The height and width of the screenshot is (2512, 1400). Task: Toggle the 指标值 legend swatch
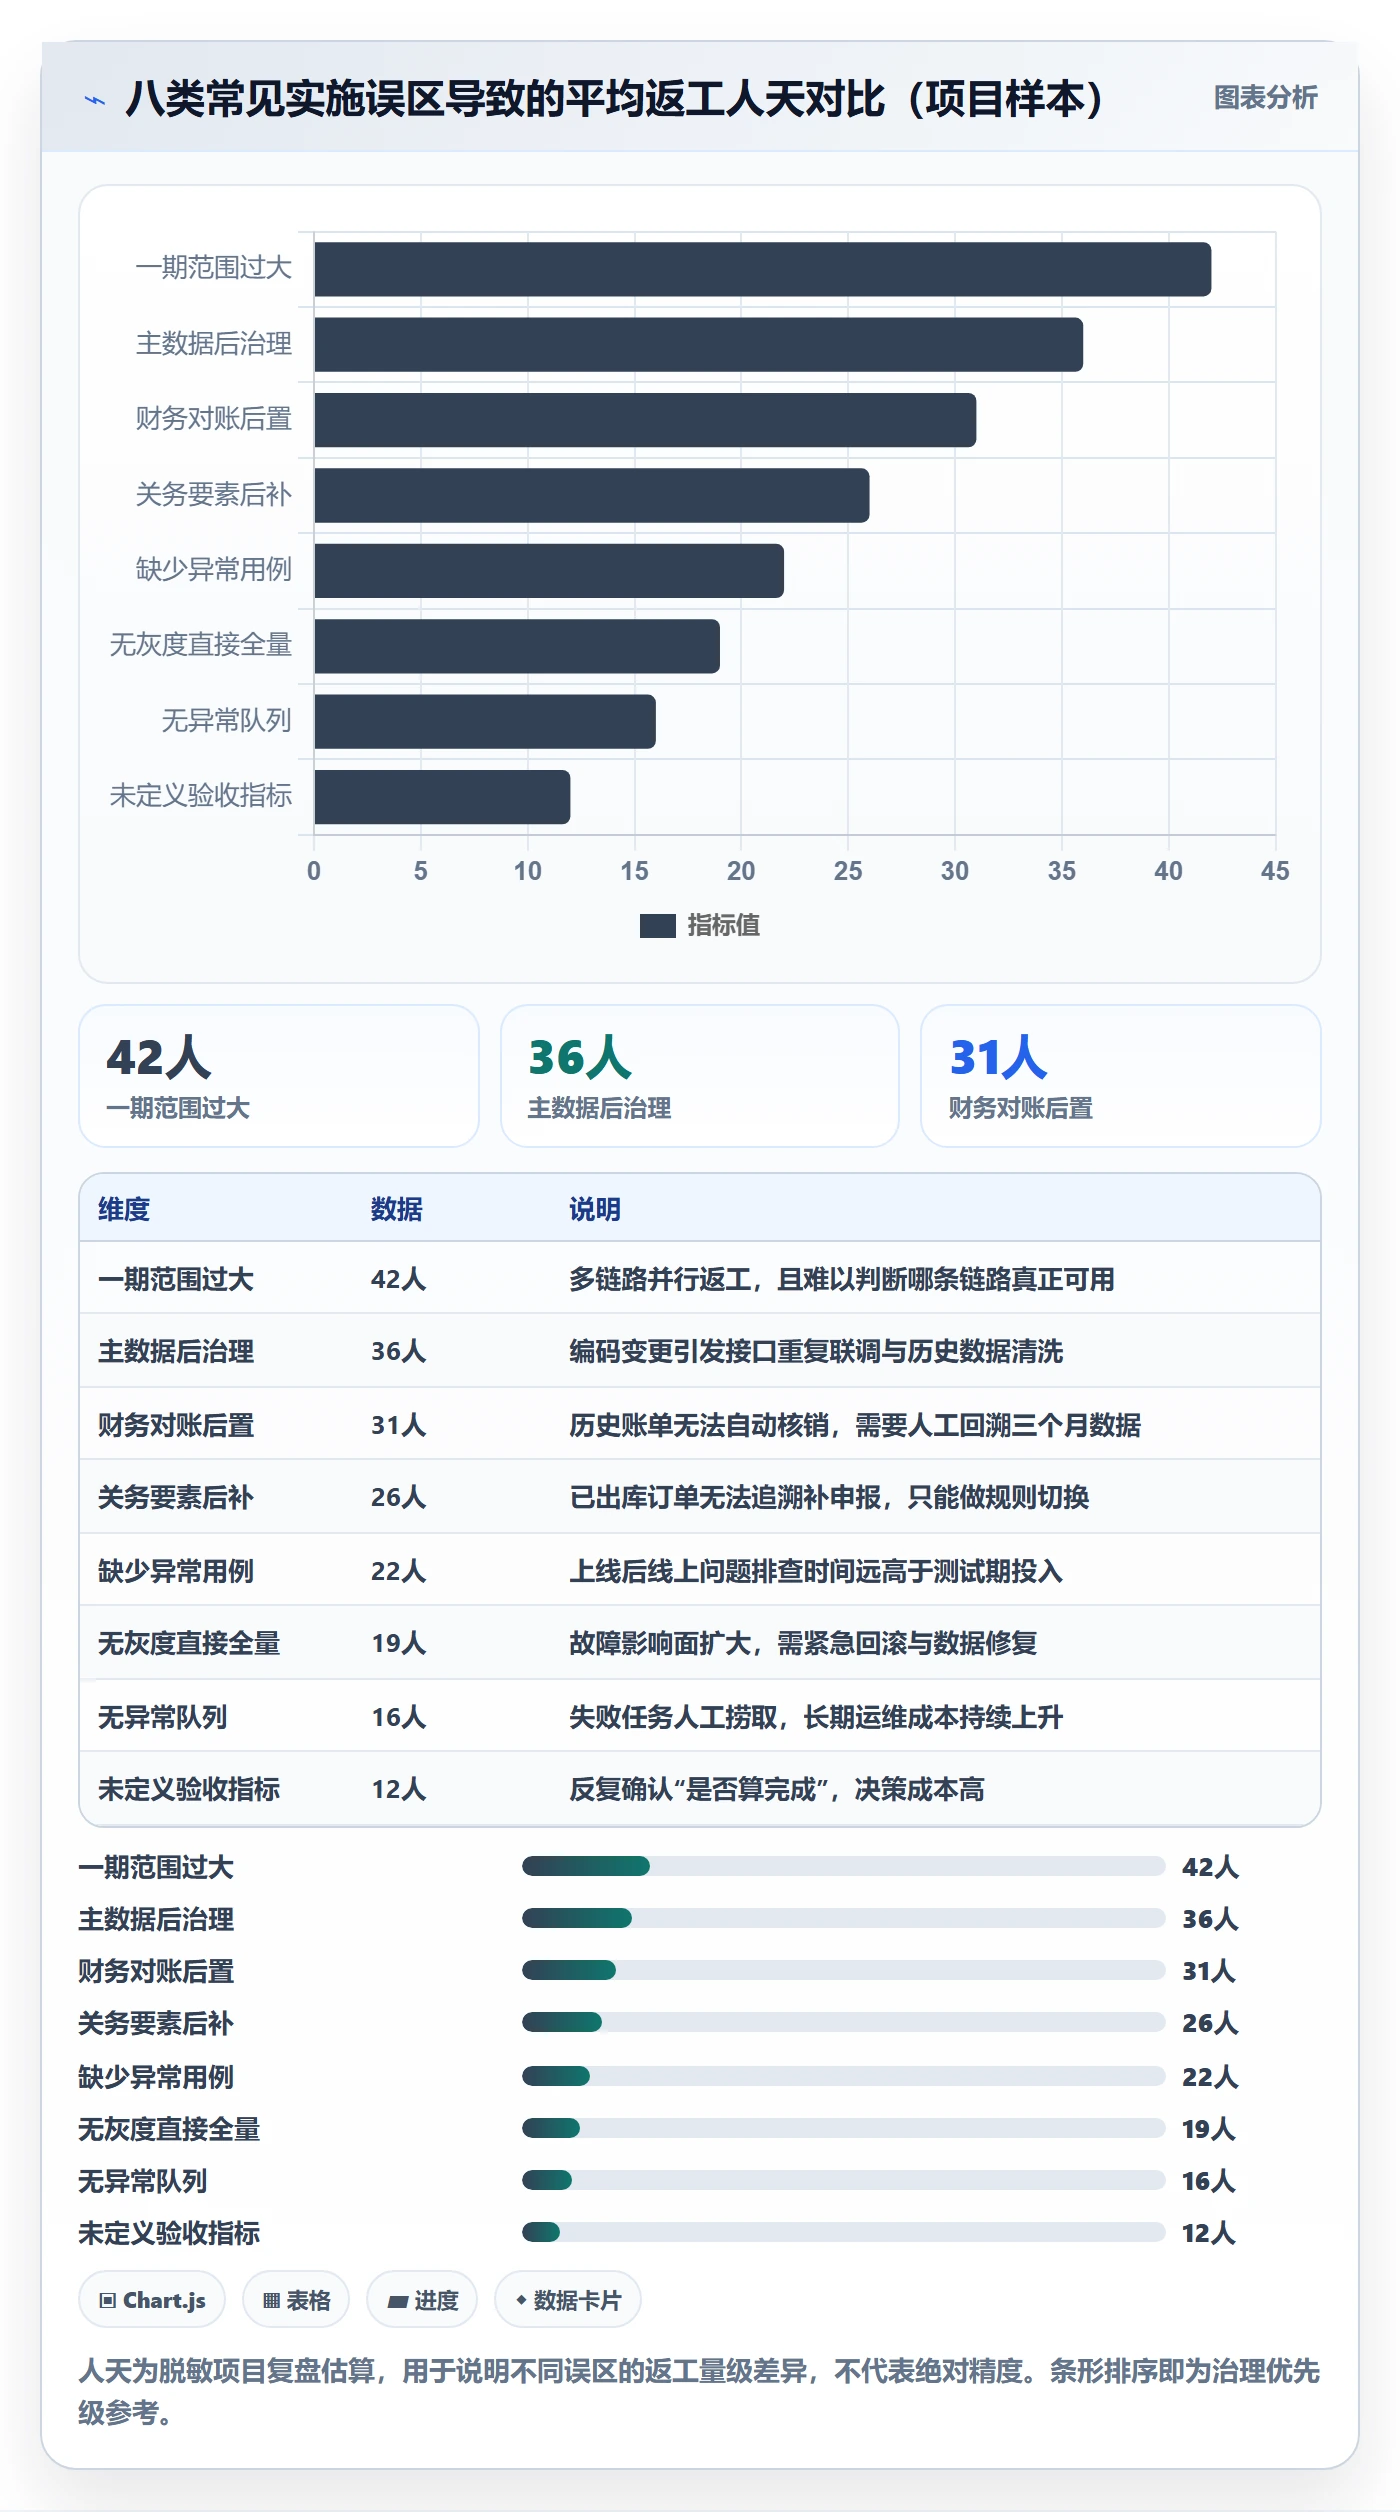(657, 926)
